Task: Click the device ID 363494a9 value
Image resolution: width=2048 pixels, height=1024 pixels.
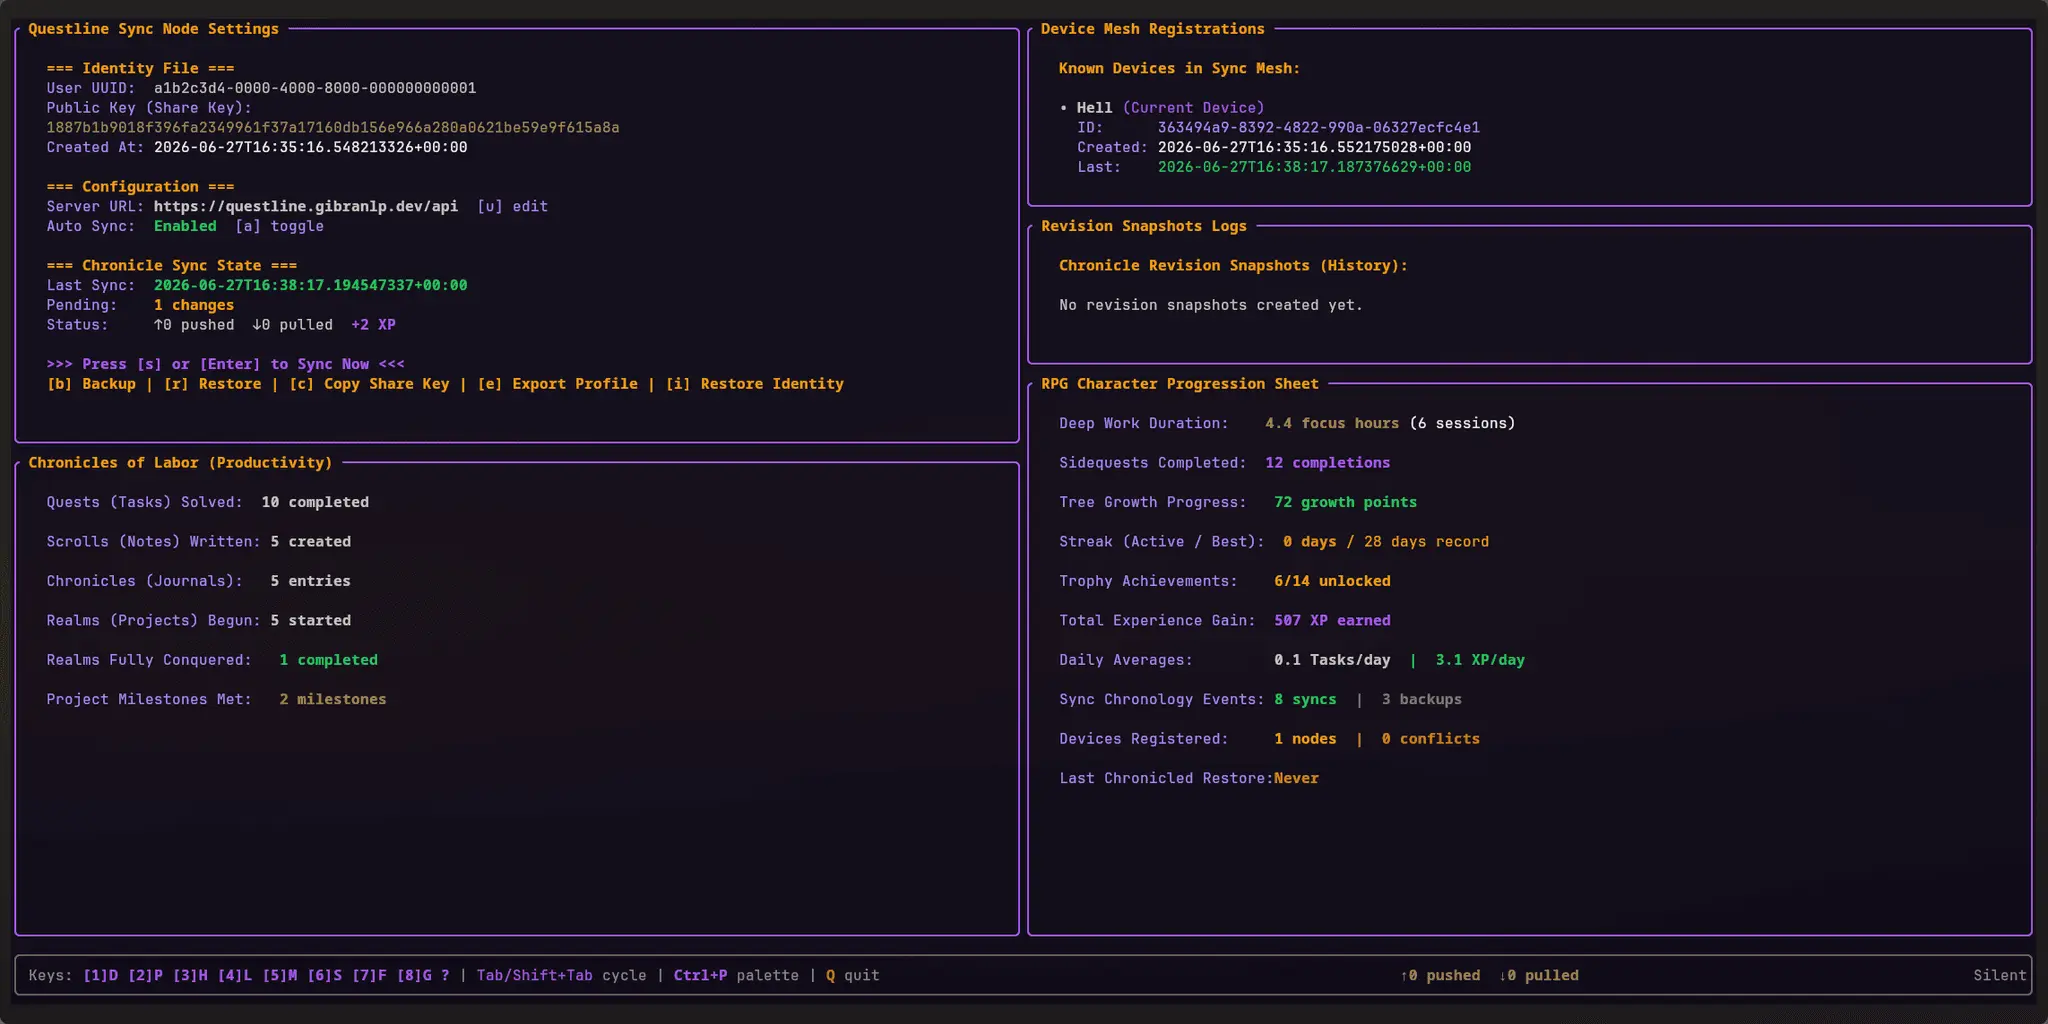Action: 1319,127
